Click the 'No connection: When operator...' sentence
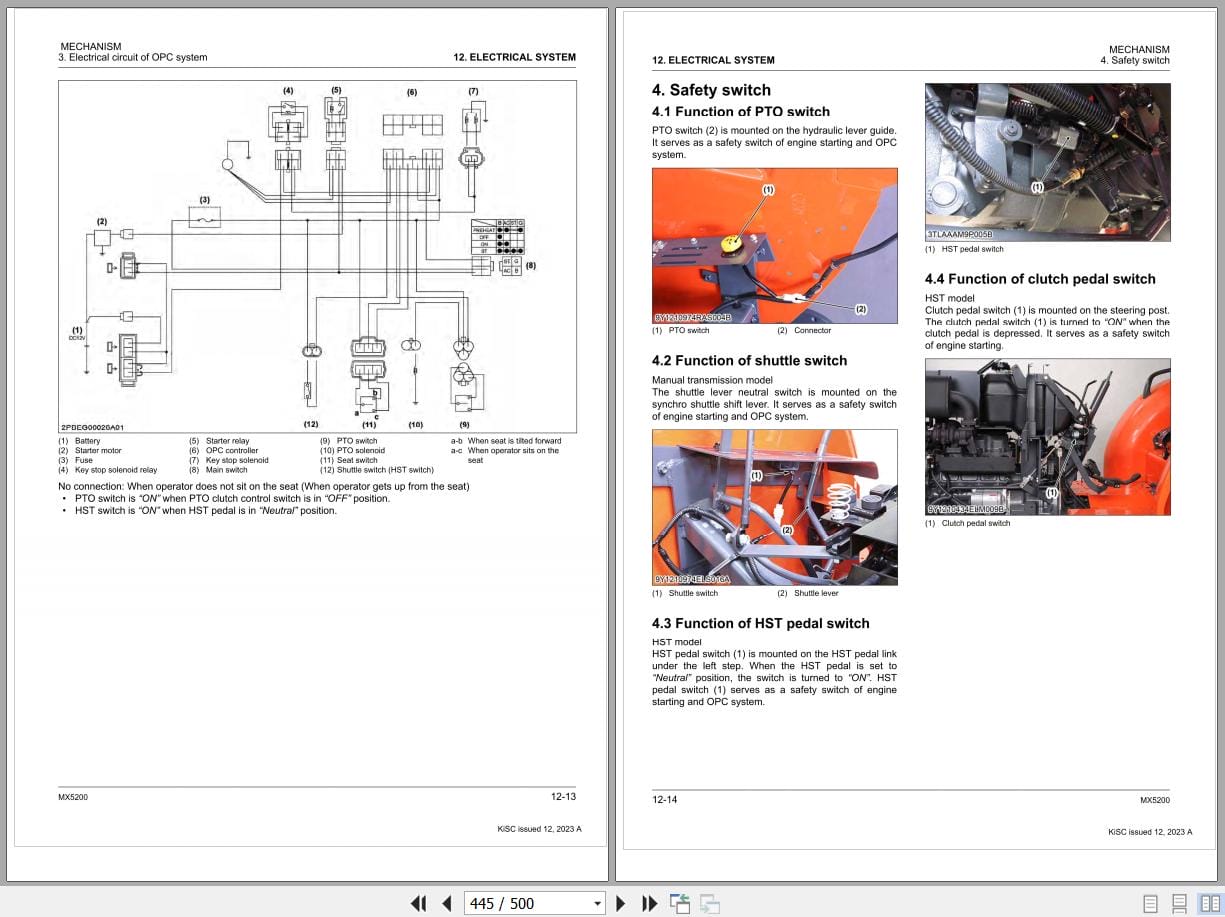 point(264,487)
